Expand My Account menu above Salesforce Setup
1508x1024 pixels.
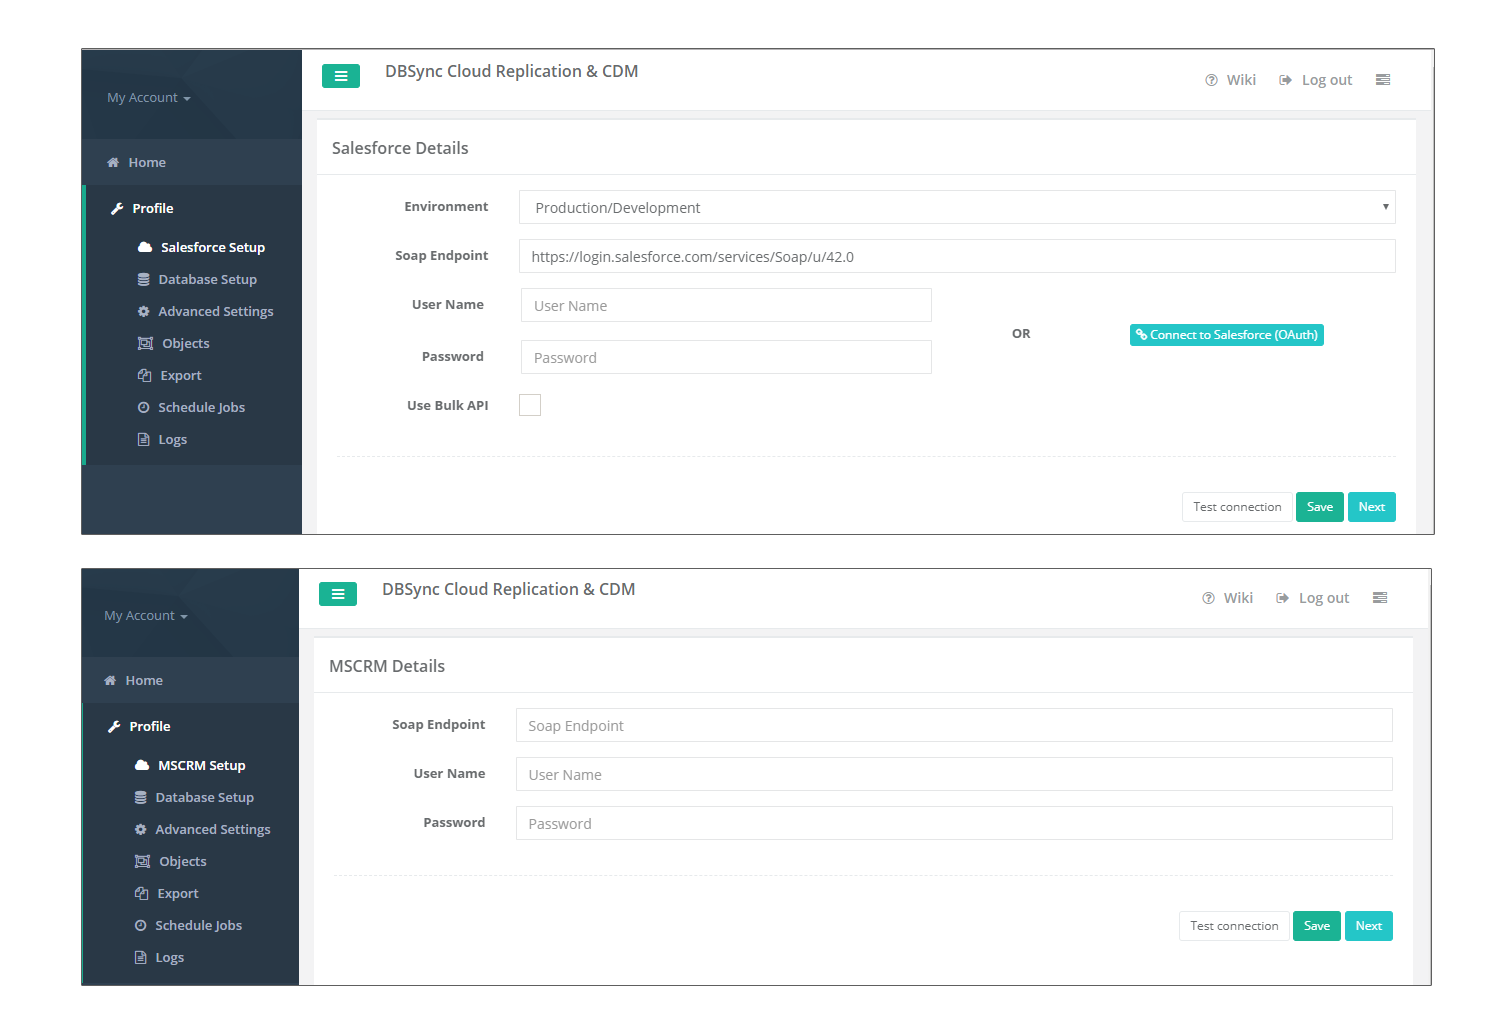148,98
